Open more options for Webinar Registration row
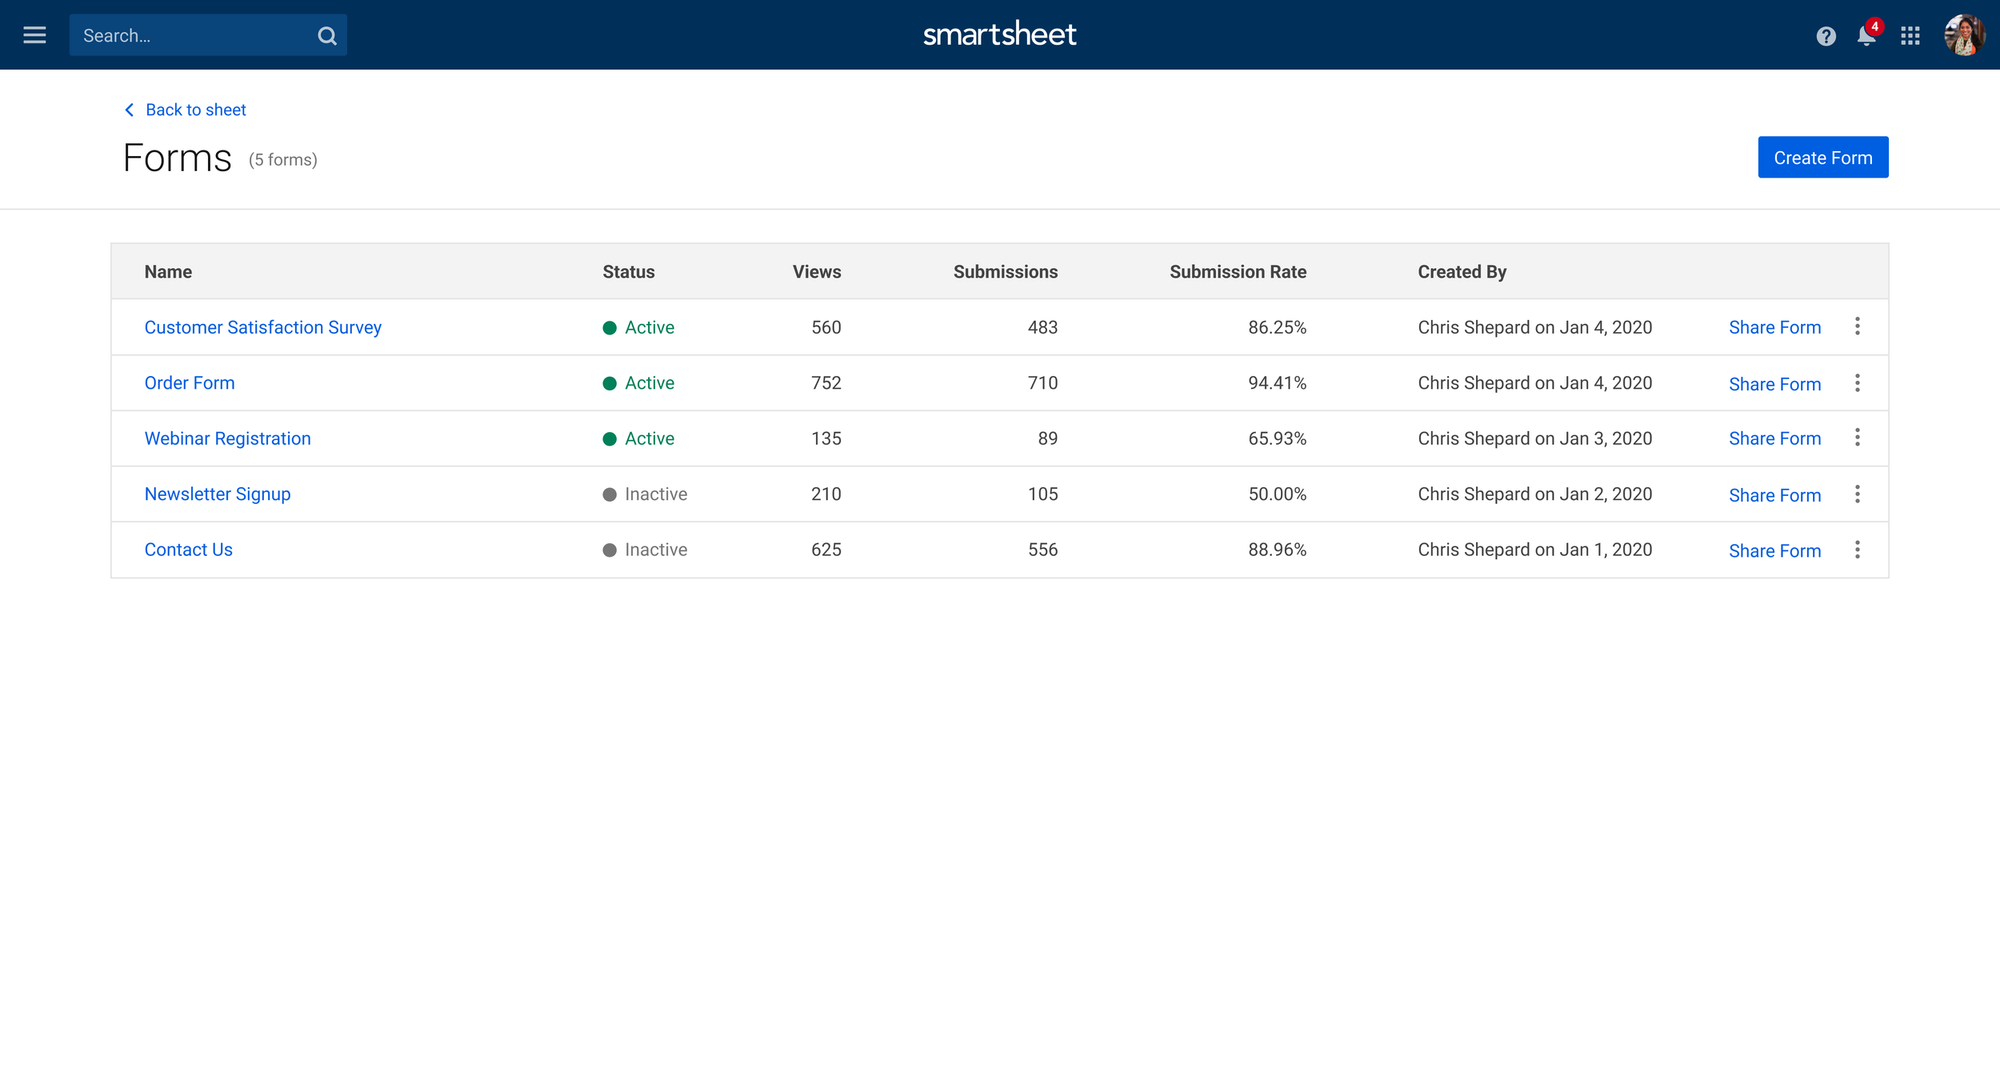 pos(1857,438)
